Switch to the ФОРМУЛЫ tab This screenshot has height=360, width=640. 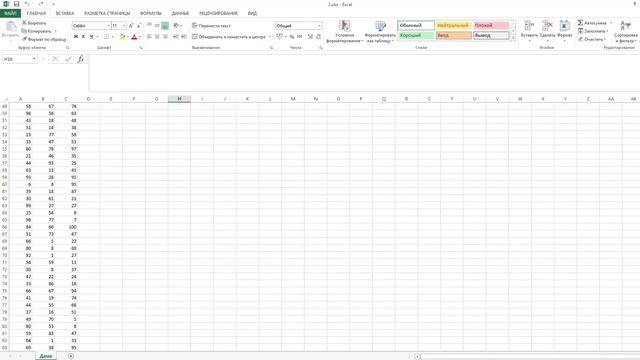[151, 13]
